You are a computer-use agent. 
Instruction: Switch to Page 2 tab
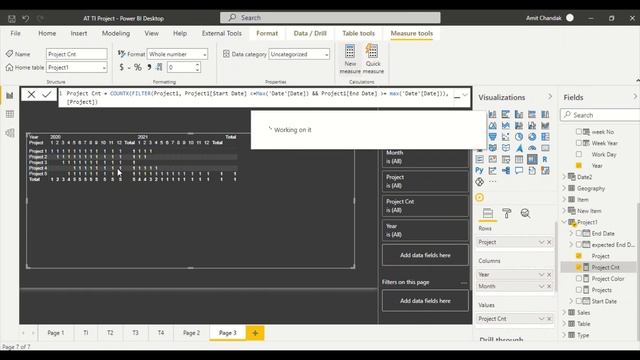coord(191,333)
